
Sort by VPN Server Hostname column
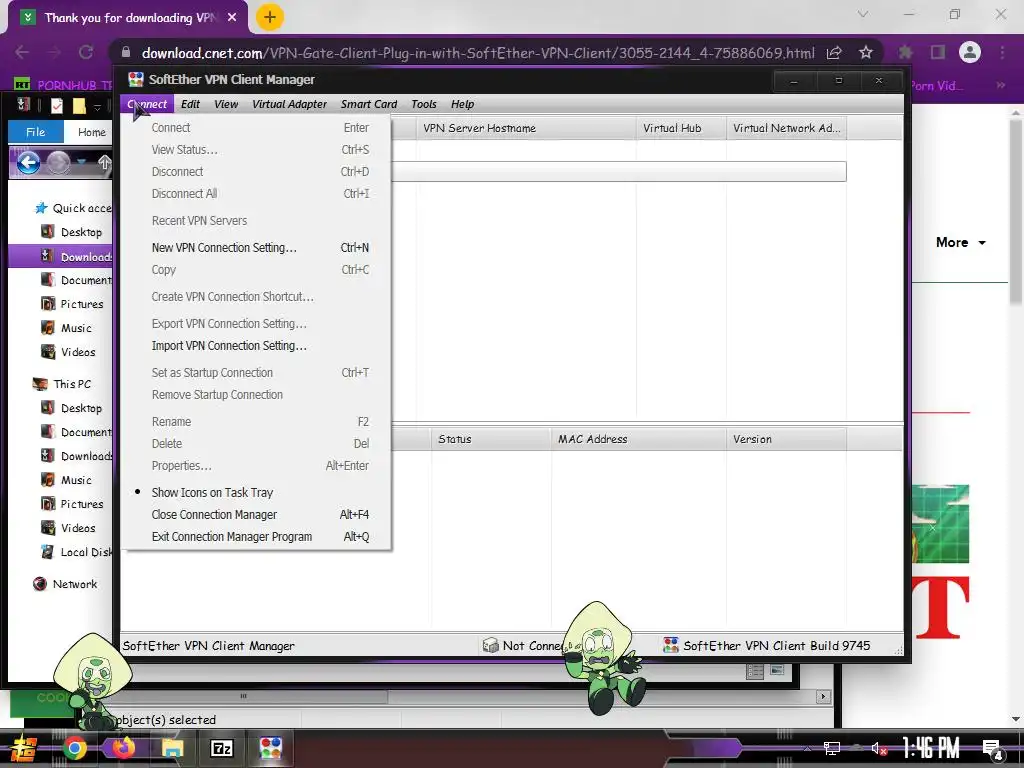coord(526,128)
